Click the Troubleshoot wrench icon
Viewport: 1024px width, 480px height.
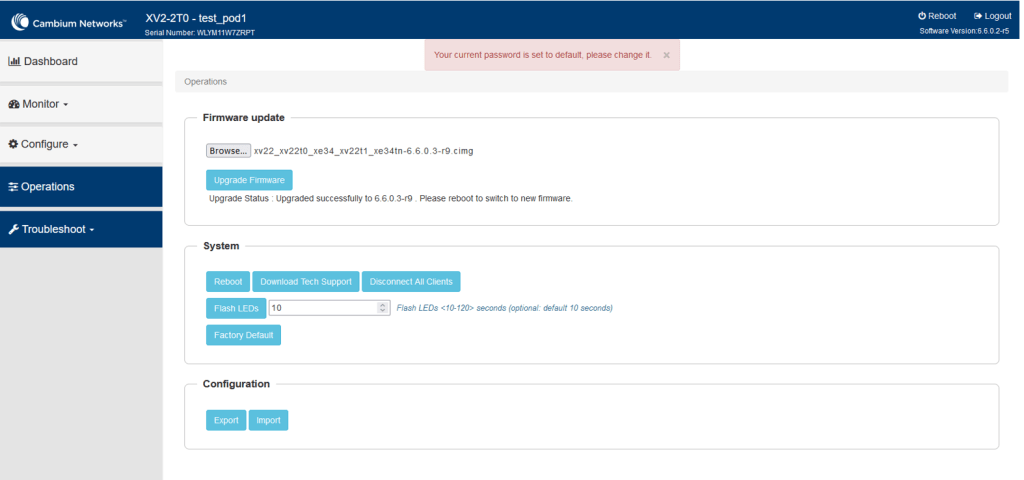(x=14, y=229)
